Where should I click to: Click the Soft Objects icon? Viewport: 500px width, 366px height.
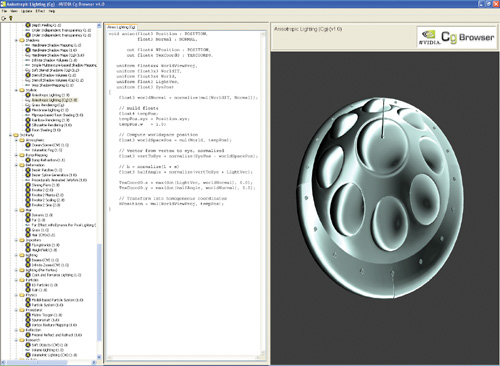(28, 345)
